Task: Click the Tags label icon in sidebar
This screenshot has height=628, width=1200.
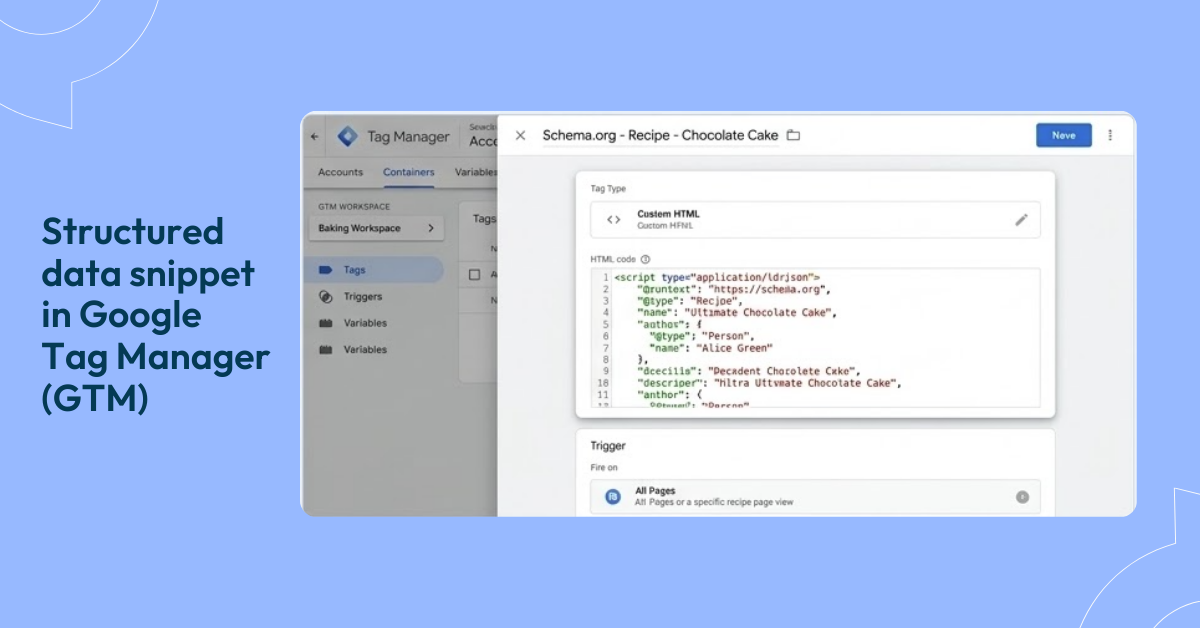Action: (325, 270)
